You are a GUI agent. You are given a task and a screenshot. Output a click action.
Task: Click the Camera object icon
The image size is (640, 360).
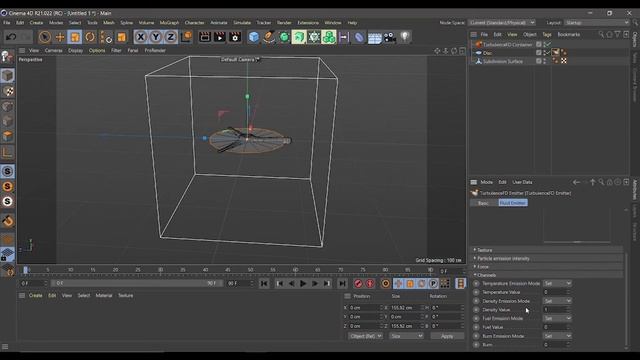[x=390, y=37]
